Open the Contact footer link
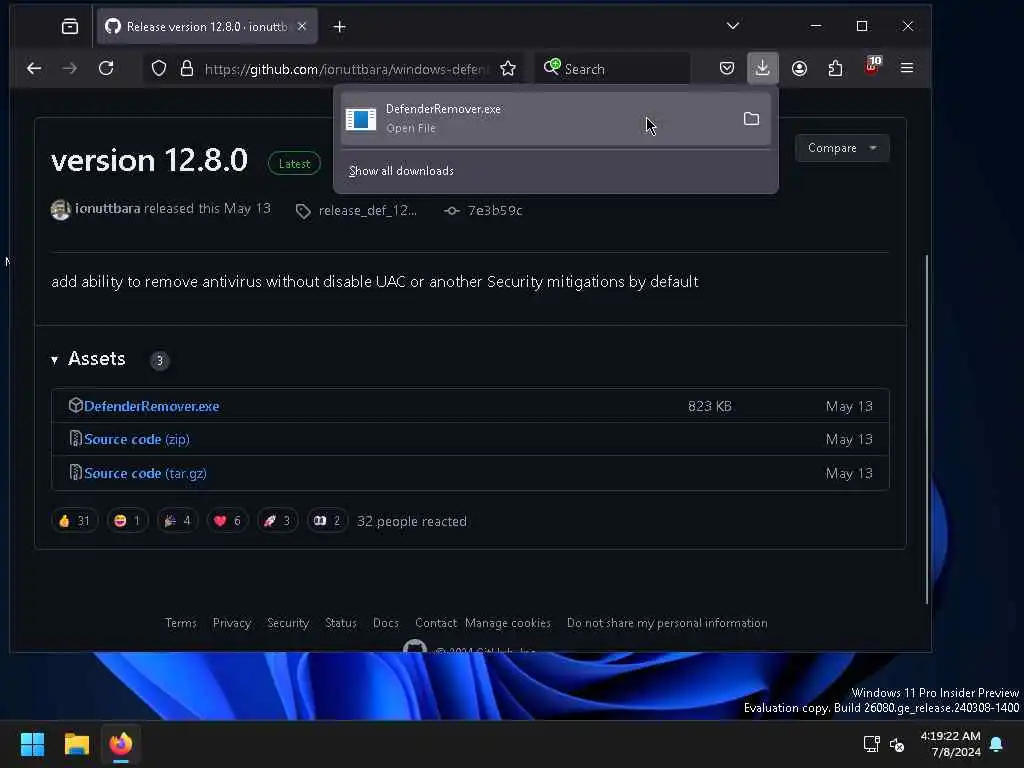Image resolution: width=1024 pixels, height=768 pixels. point(436,623)
